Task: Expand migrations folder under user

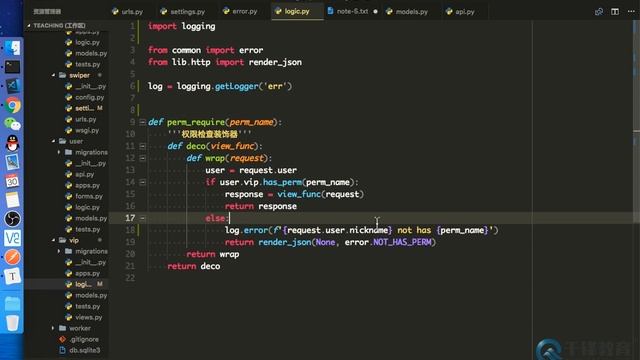Action: click(x=59, y=152)
